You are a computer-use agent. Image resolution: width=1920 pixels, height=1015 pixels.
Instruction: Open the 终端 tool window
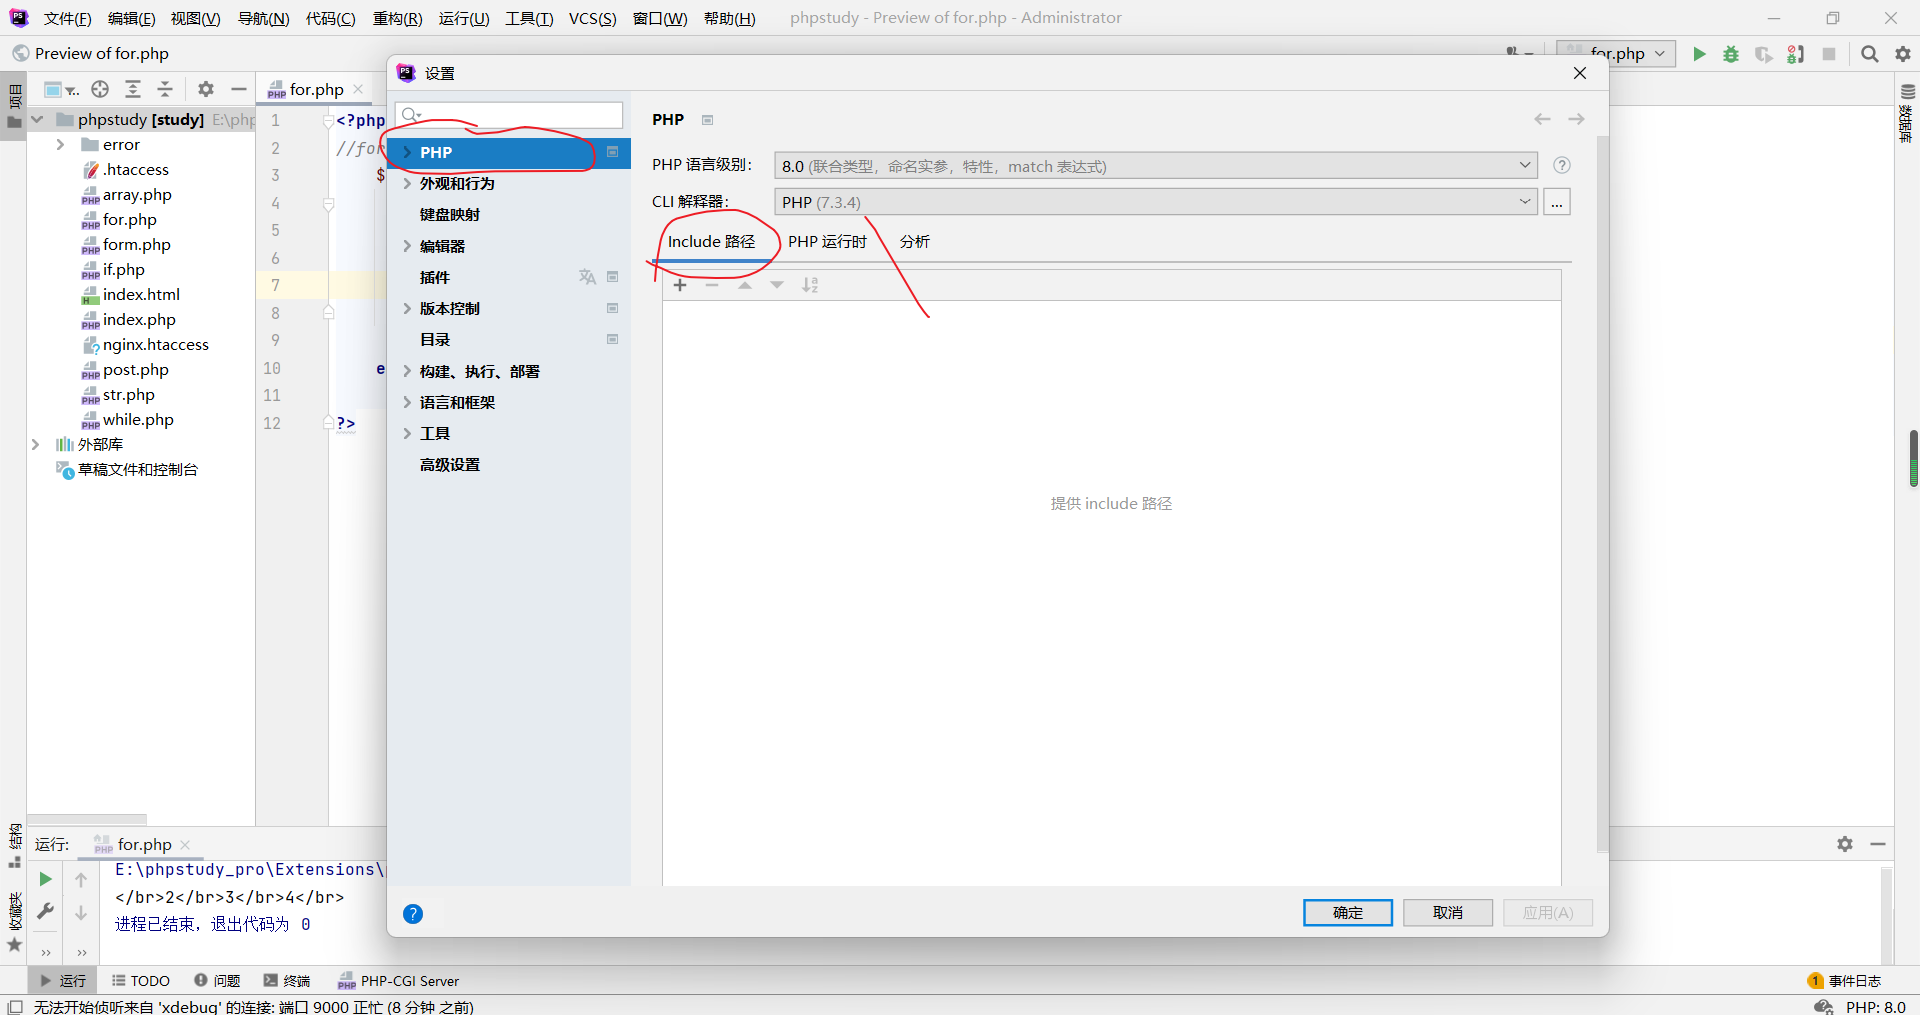point(287,981)
